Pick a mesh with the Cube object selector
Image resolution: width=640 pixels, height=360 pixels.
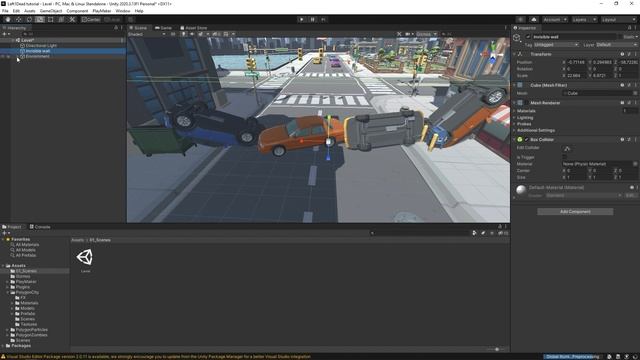click(635, 93)
